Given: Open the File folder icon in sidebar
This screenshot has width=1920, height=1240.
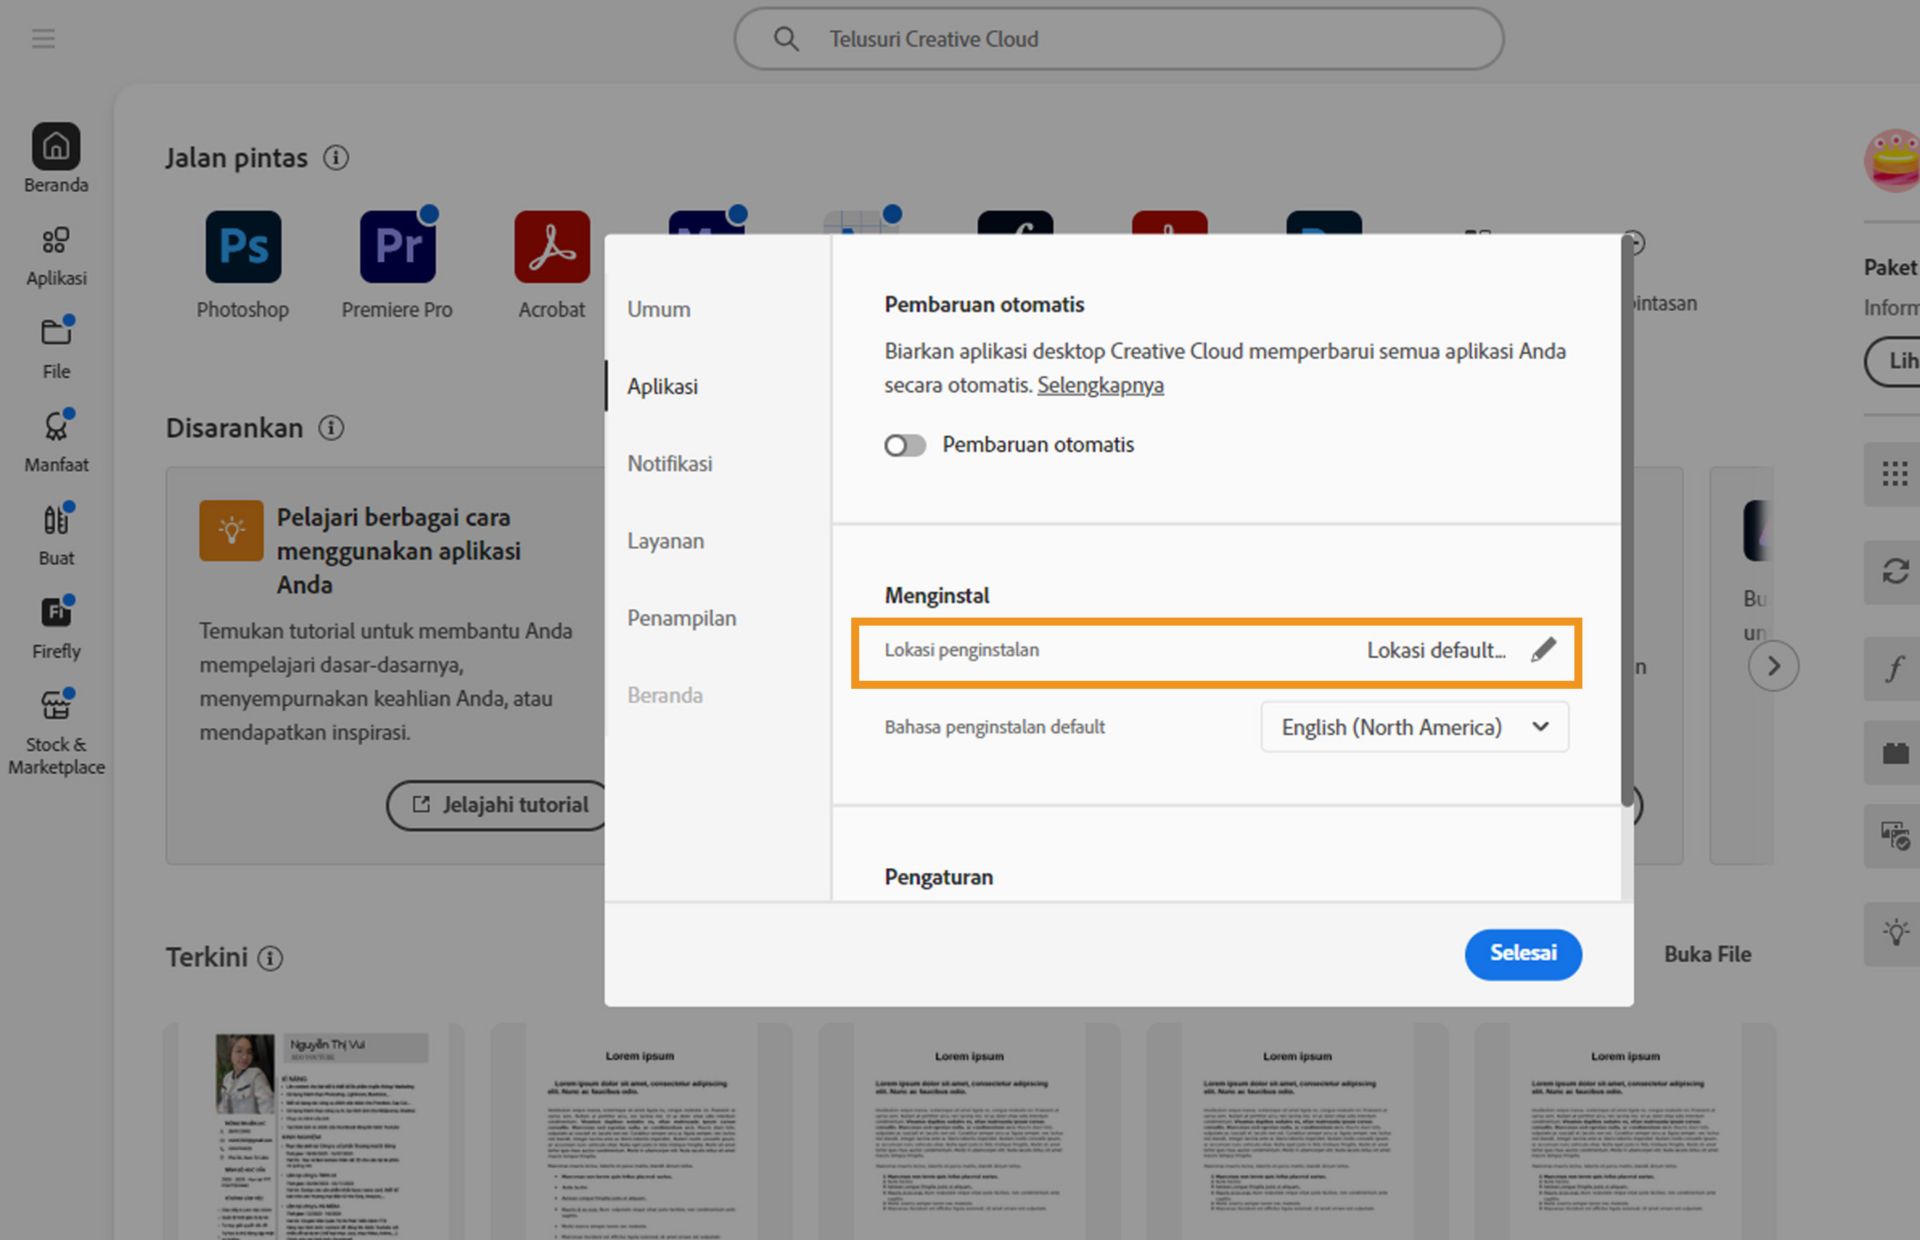Looking at the screenshot, I should (56, 334).
